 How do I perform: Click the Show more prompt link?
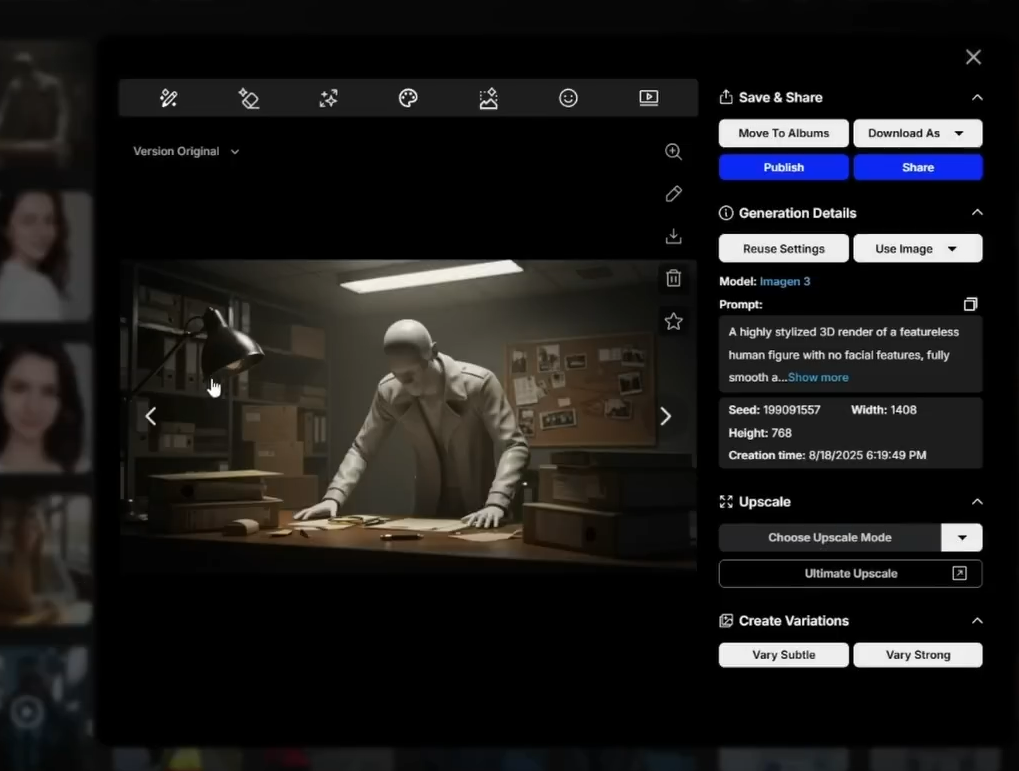pos(818,378)
